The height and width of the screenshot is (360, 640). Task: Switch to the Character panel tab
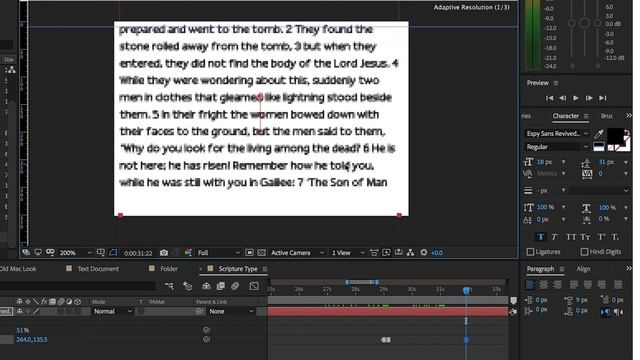click(x=565, y=116)
